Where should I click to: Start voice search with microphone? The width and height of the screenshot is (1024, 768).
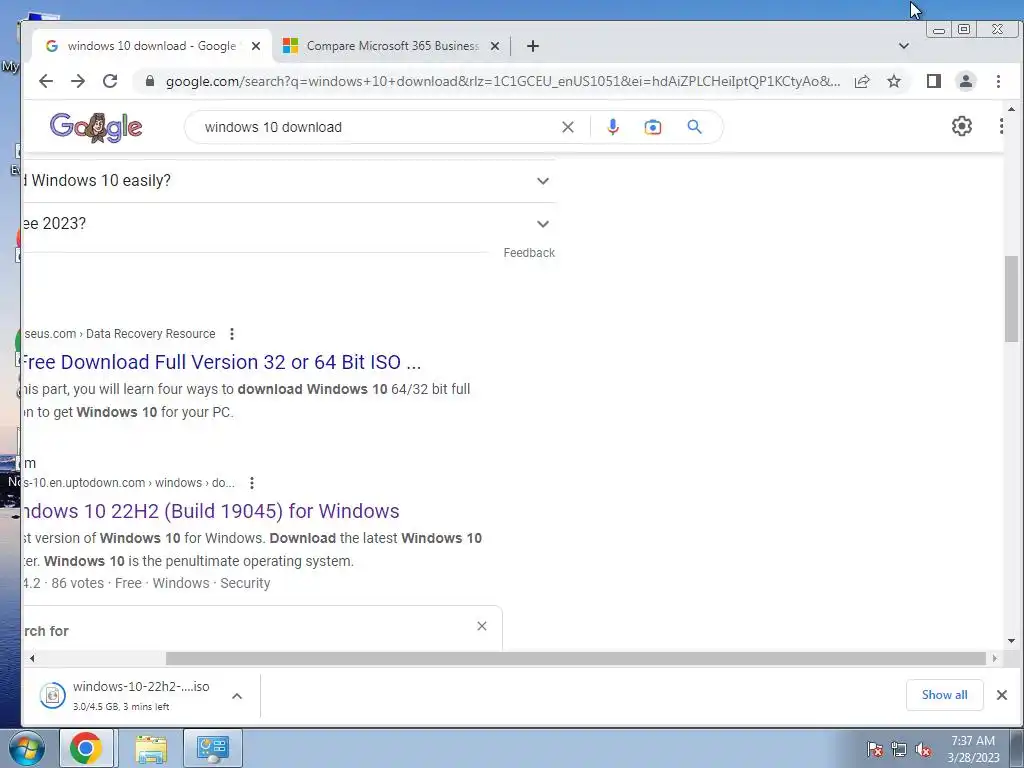point(613,127)
